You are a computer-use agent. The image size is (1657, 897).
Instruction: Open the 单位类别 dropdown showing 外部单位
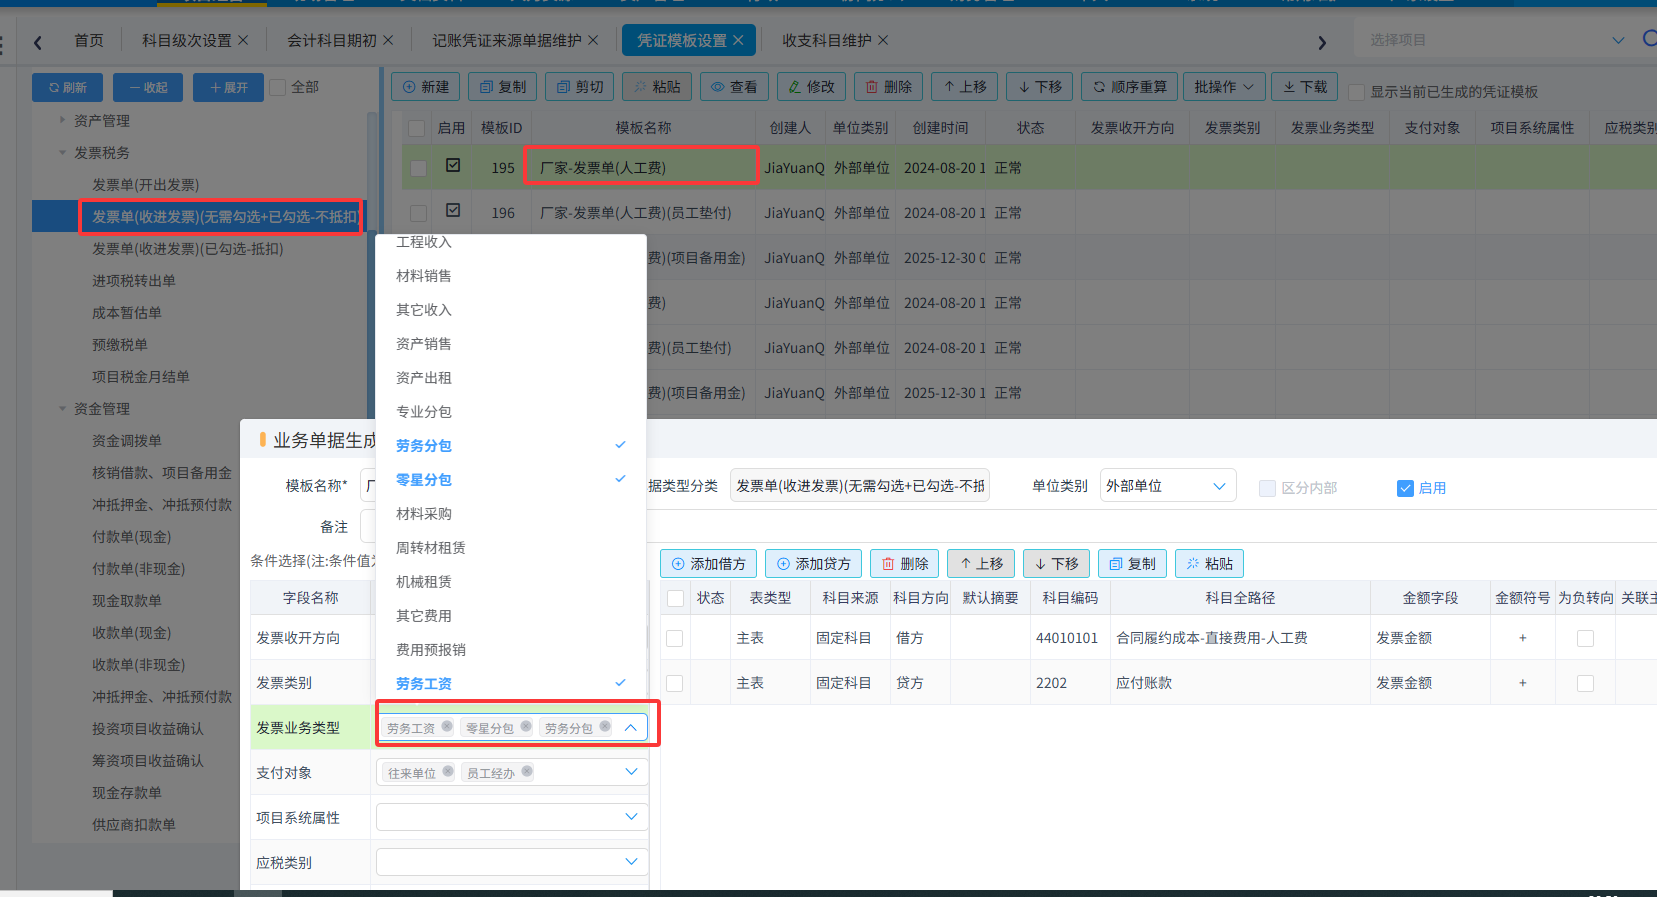(x=1168, y=486)
